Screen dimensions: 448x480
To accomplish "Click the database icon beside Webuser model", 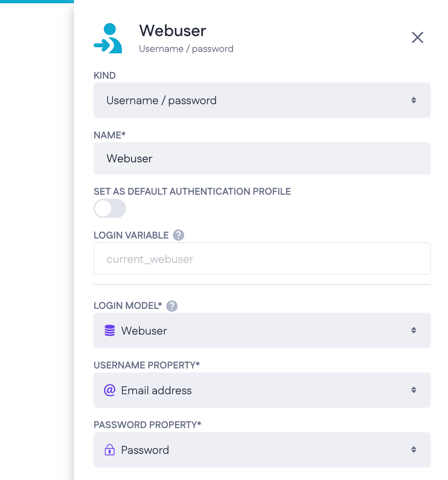I will click(x=110, y=331).
